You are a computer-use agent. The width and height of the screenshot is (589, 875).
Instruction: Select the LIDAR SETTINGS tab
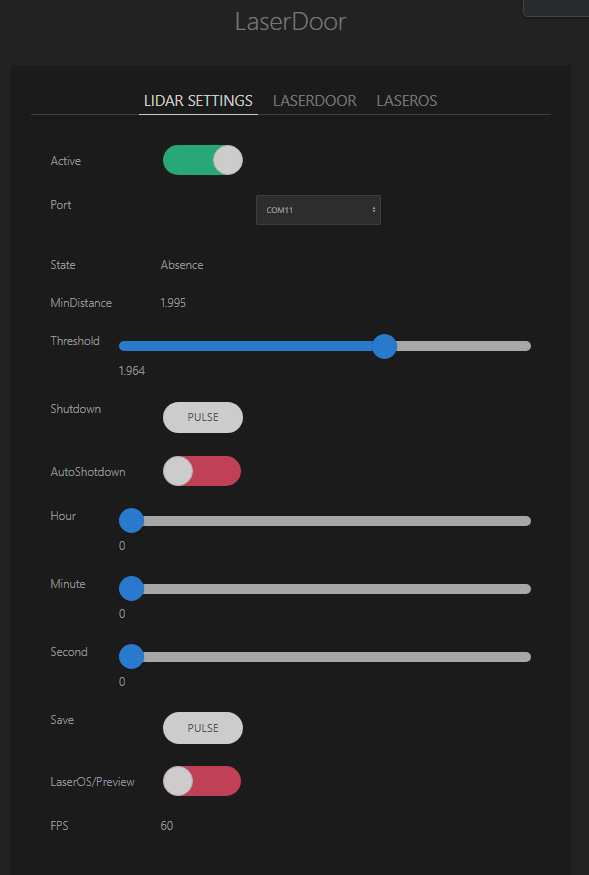pyautogui.click(x=198, y=100)
